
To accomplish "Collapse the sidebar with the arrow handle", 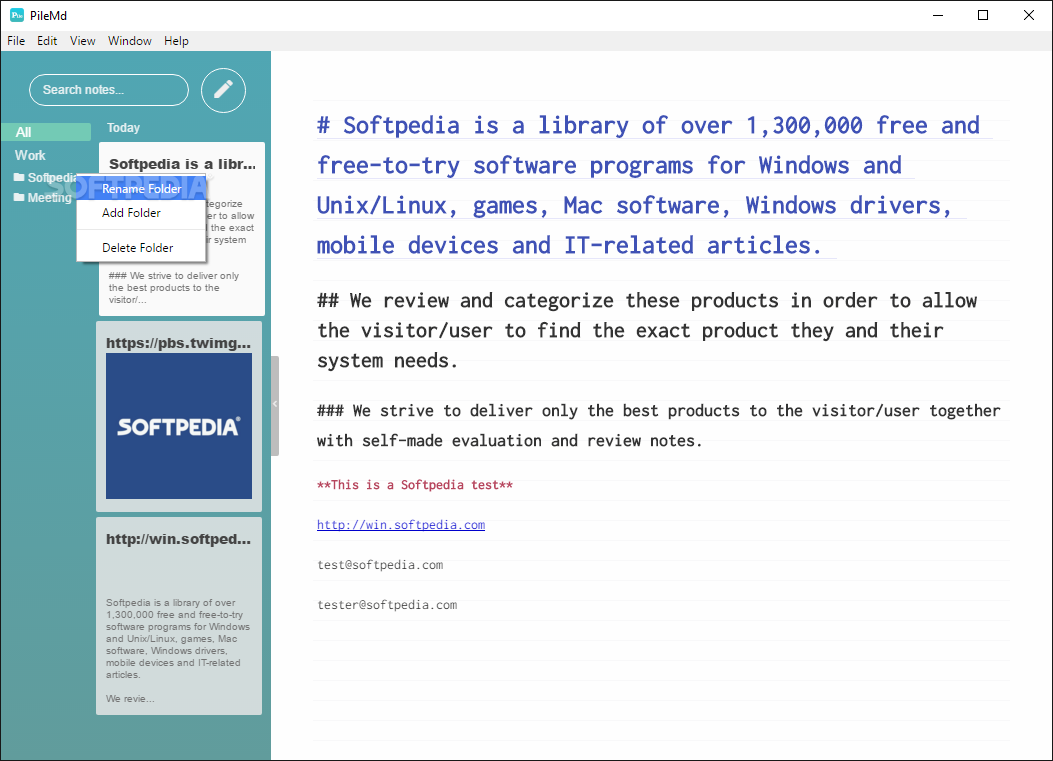I will (275, 405).
